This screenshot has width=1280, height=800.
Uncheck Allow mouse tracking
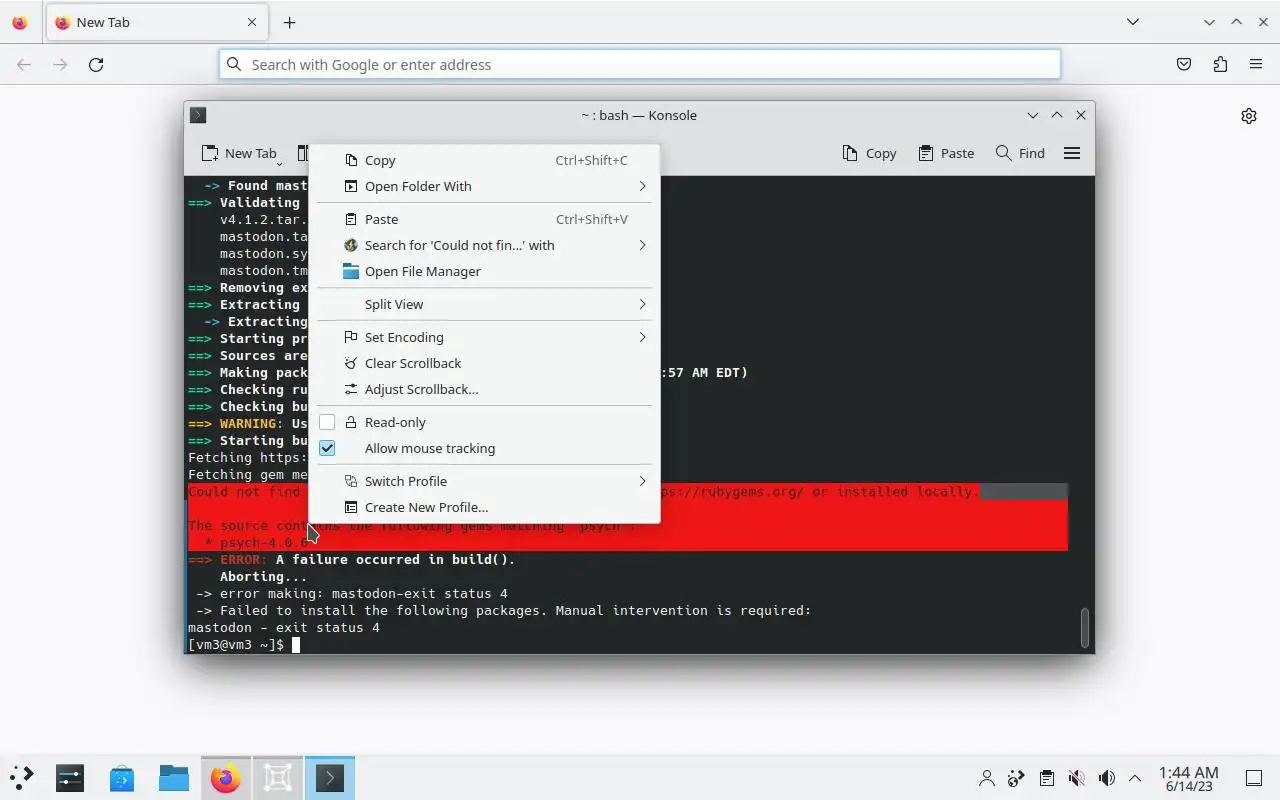point(327,448)
